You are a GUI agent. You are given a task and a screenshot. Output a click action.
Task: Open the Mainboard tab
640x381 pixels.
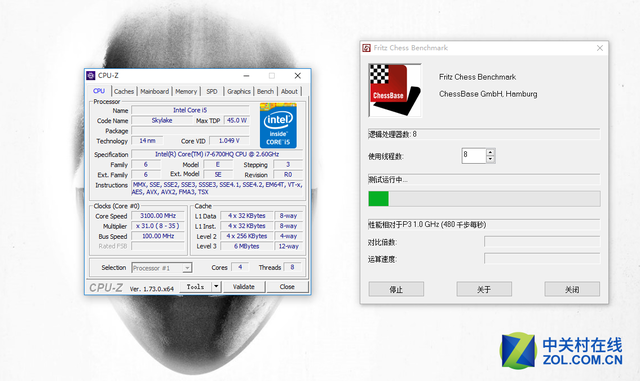pos(154,91)
